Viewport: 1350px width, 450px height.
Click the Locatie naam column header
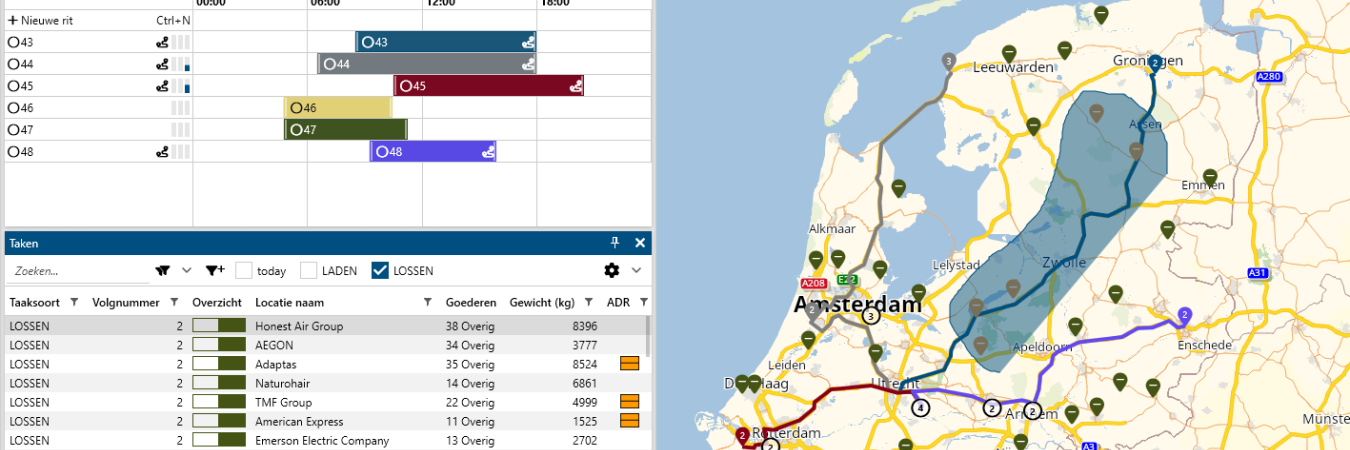tap(289, 302)
